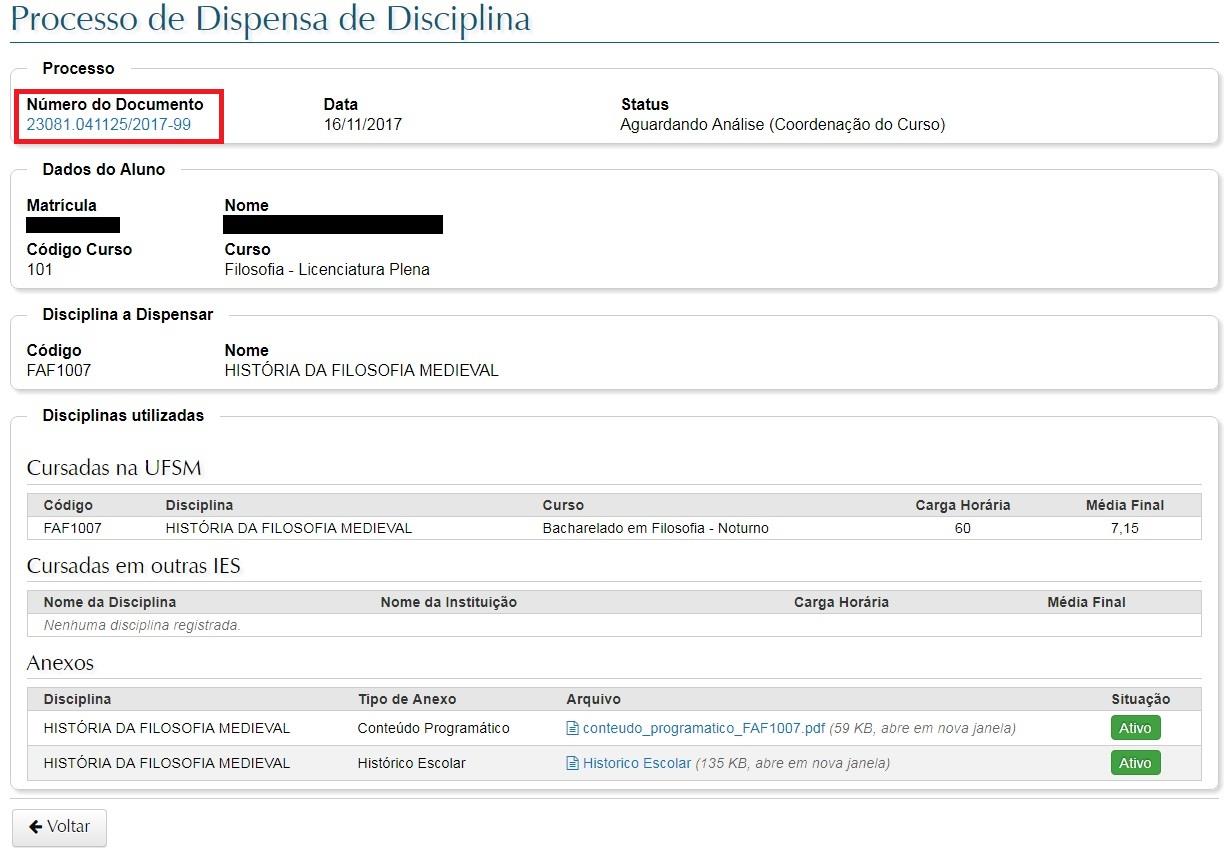Click Ativo badge in Histórico Escolar row

[x=1135, y=763]
